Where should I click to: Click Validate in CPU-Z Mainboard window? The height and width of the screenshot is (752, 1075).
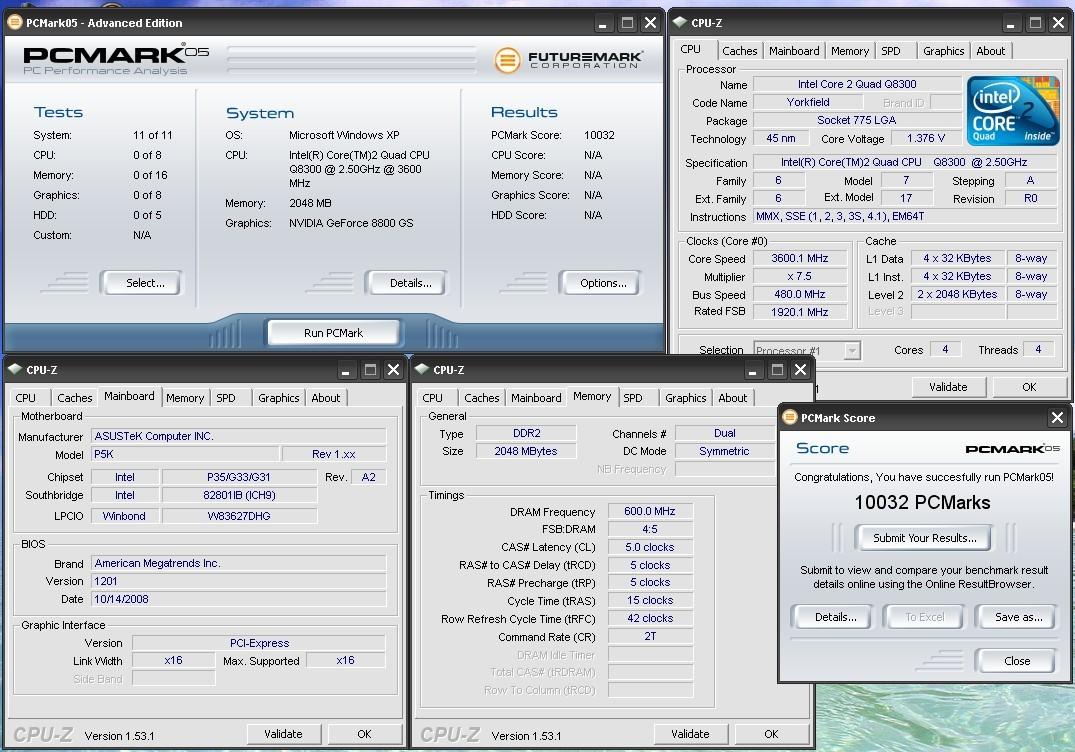pos(283,734)
